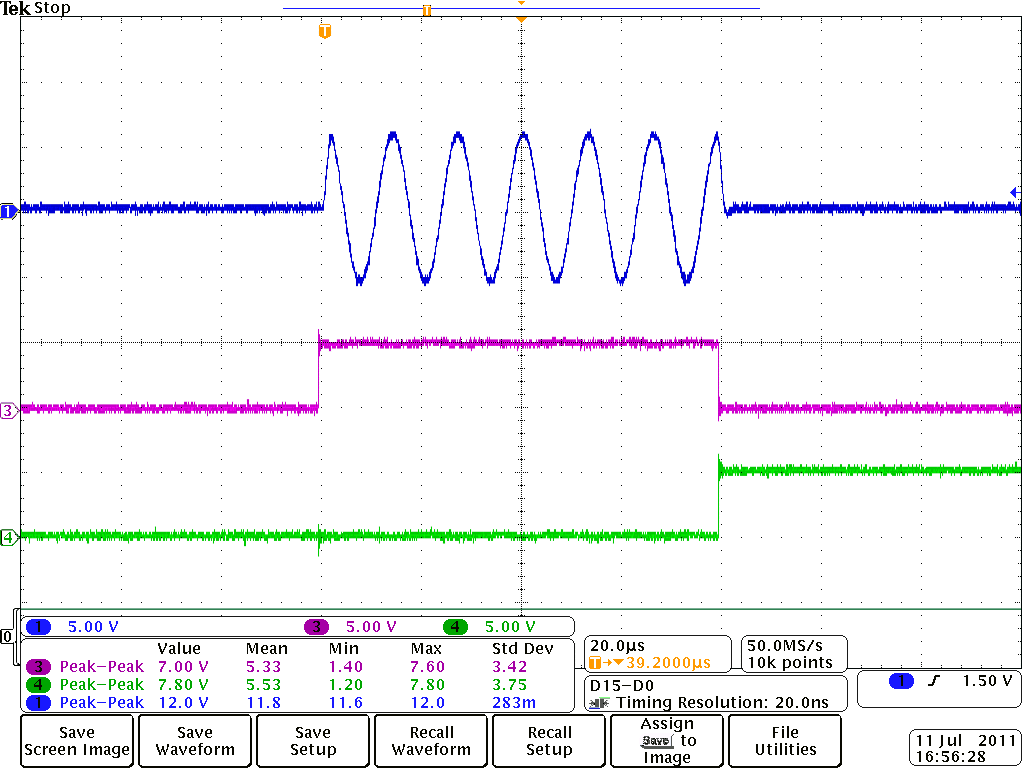Click the 1.50 V trigger level value

pyautogui.click(x=987, y=681)
